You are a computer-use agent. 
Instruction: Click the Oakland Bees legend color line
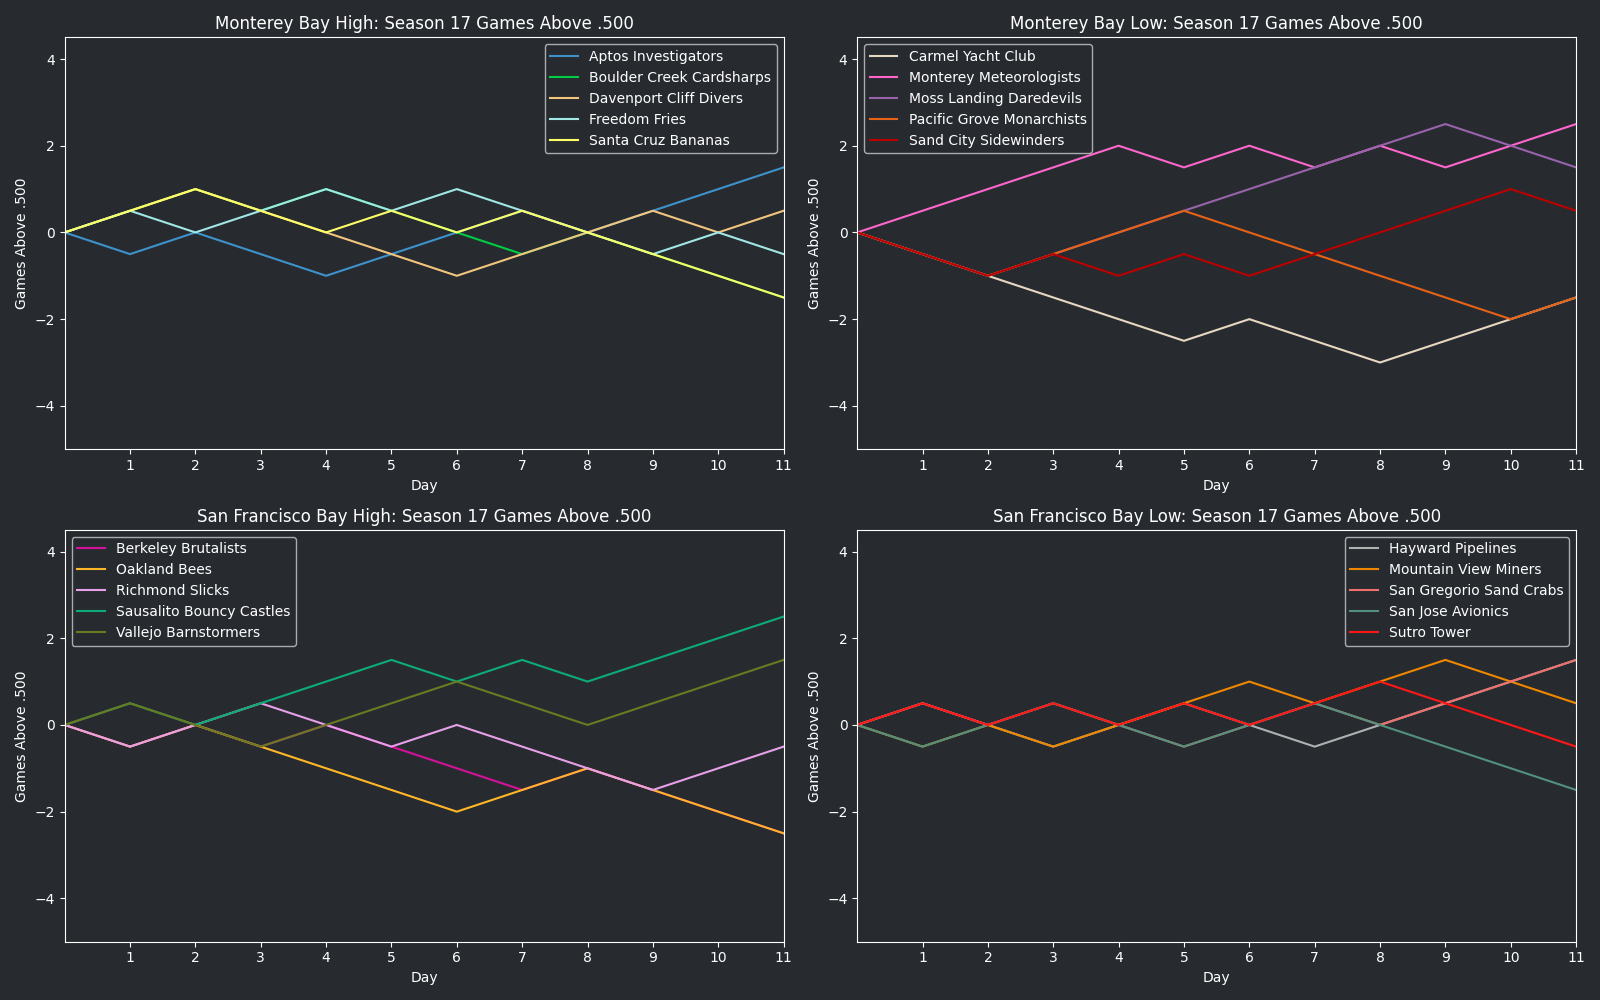(x=92, y=570)
